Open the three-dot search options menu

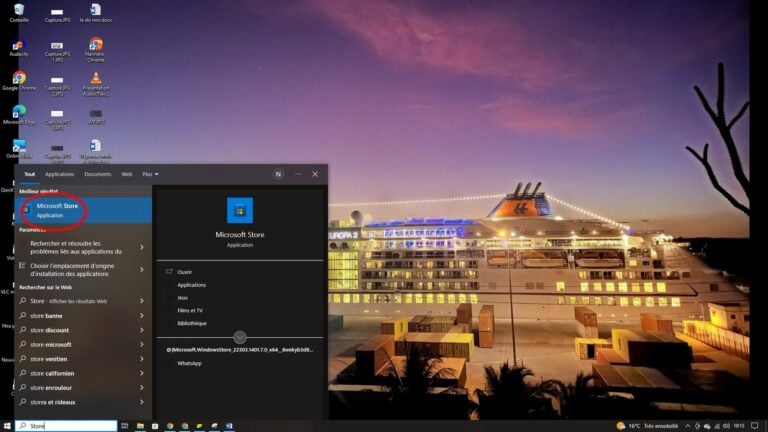click(297, 174)
